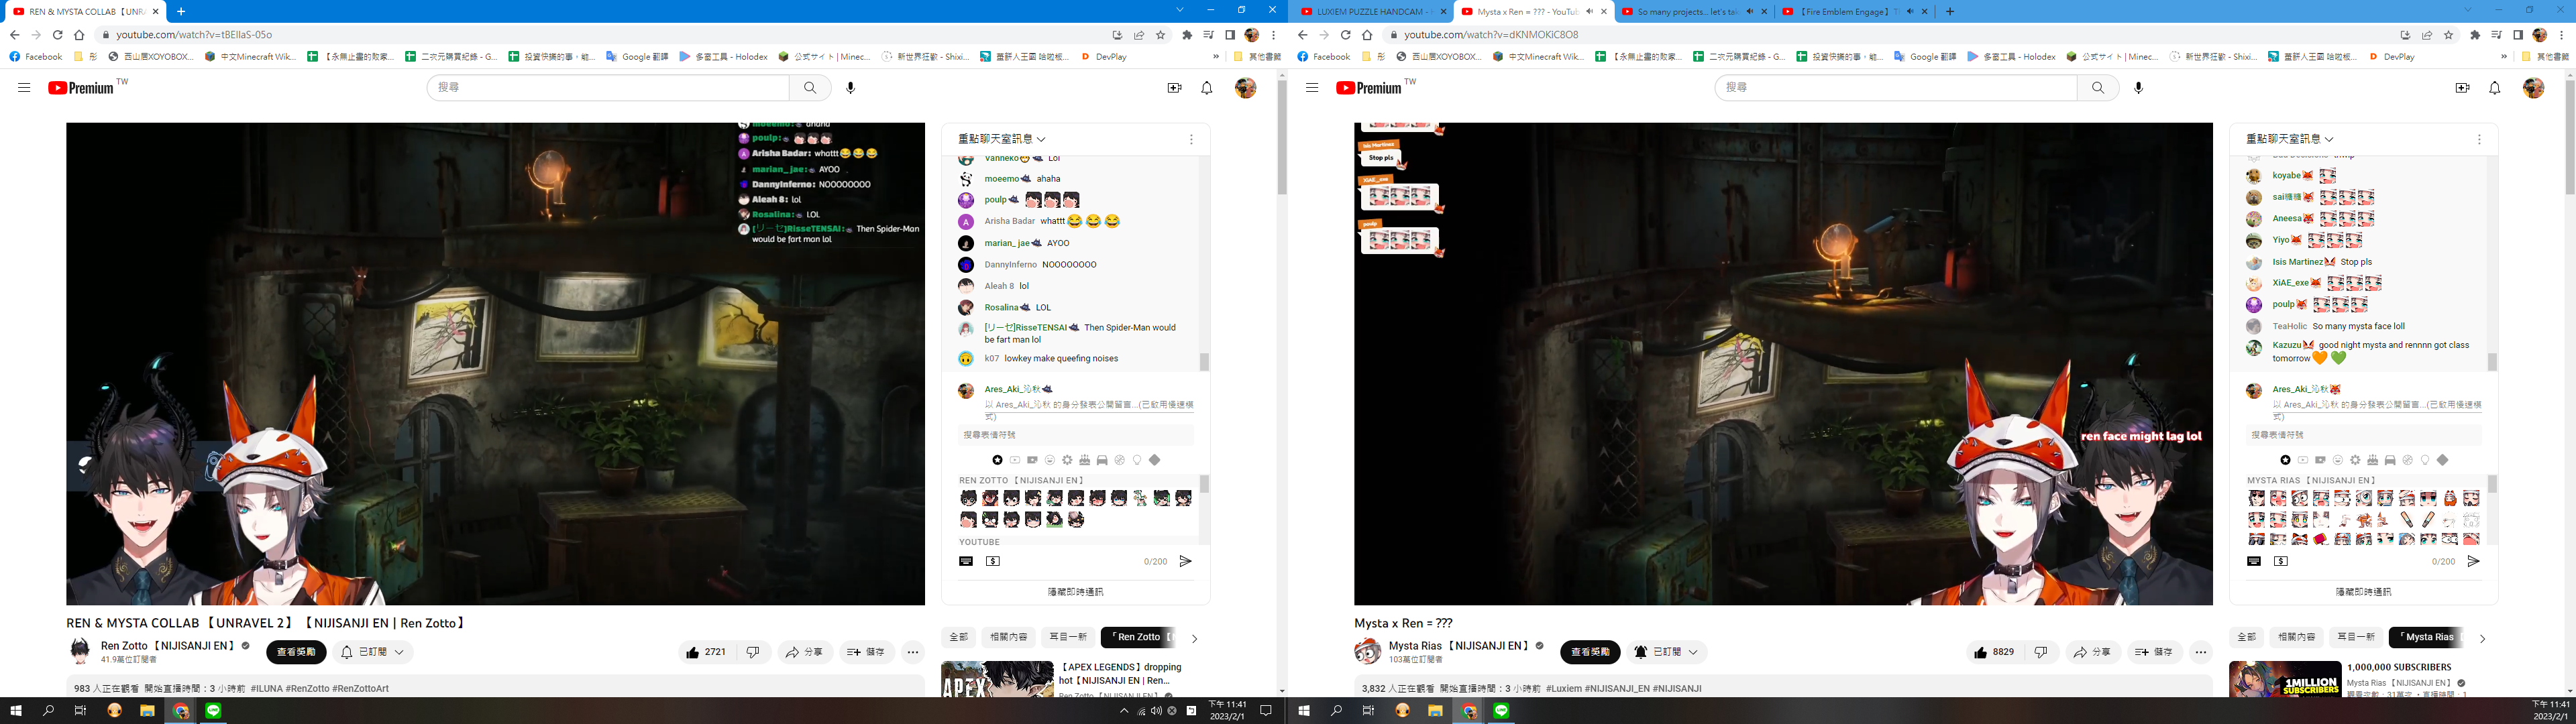Image resolution: width=2576 pixels, height=724 pixels.
Task: Save the Mysta Rias video to playlist
Action: tap(2154, 652)
